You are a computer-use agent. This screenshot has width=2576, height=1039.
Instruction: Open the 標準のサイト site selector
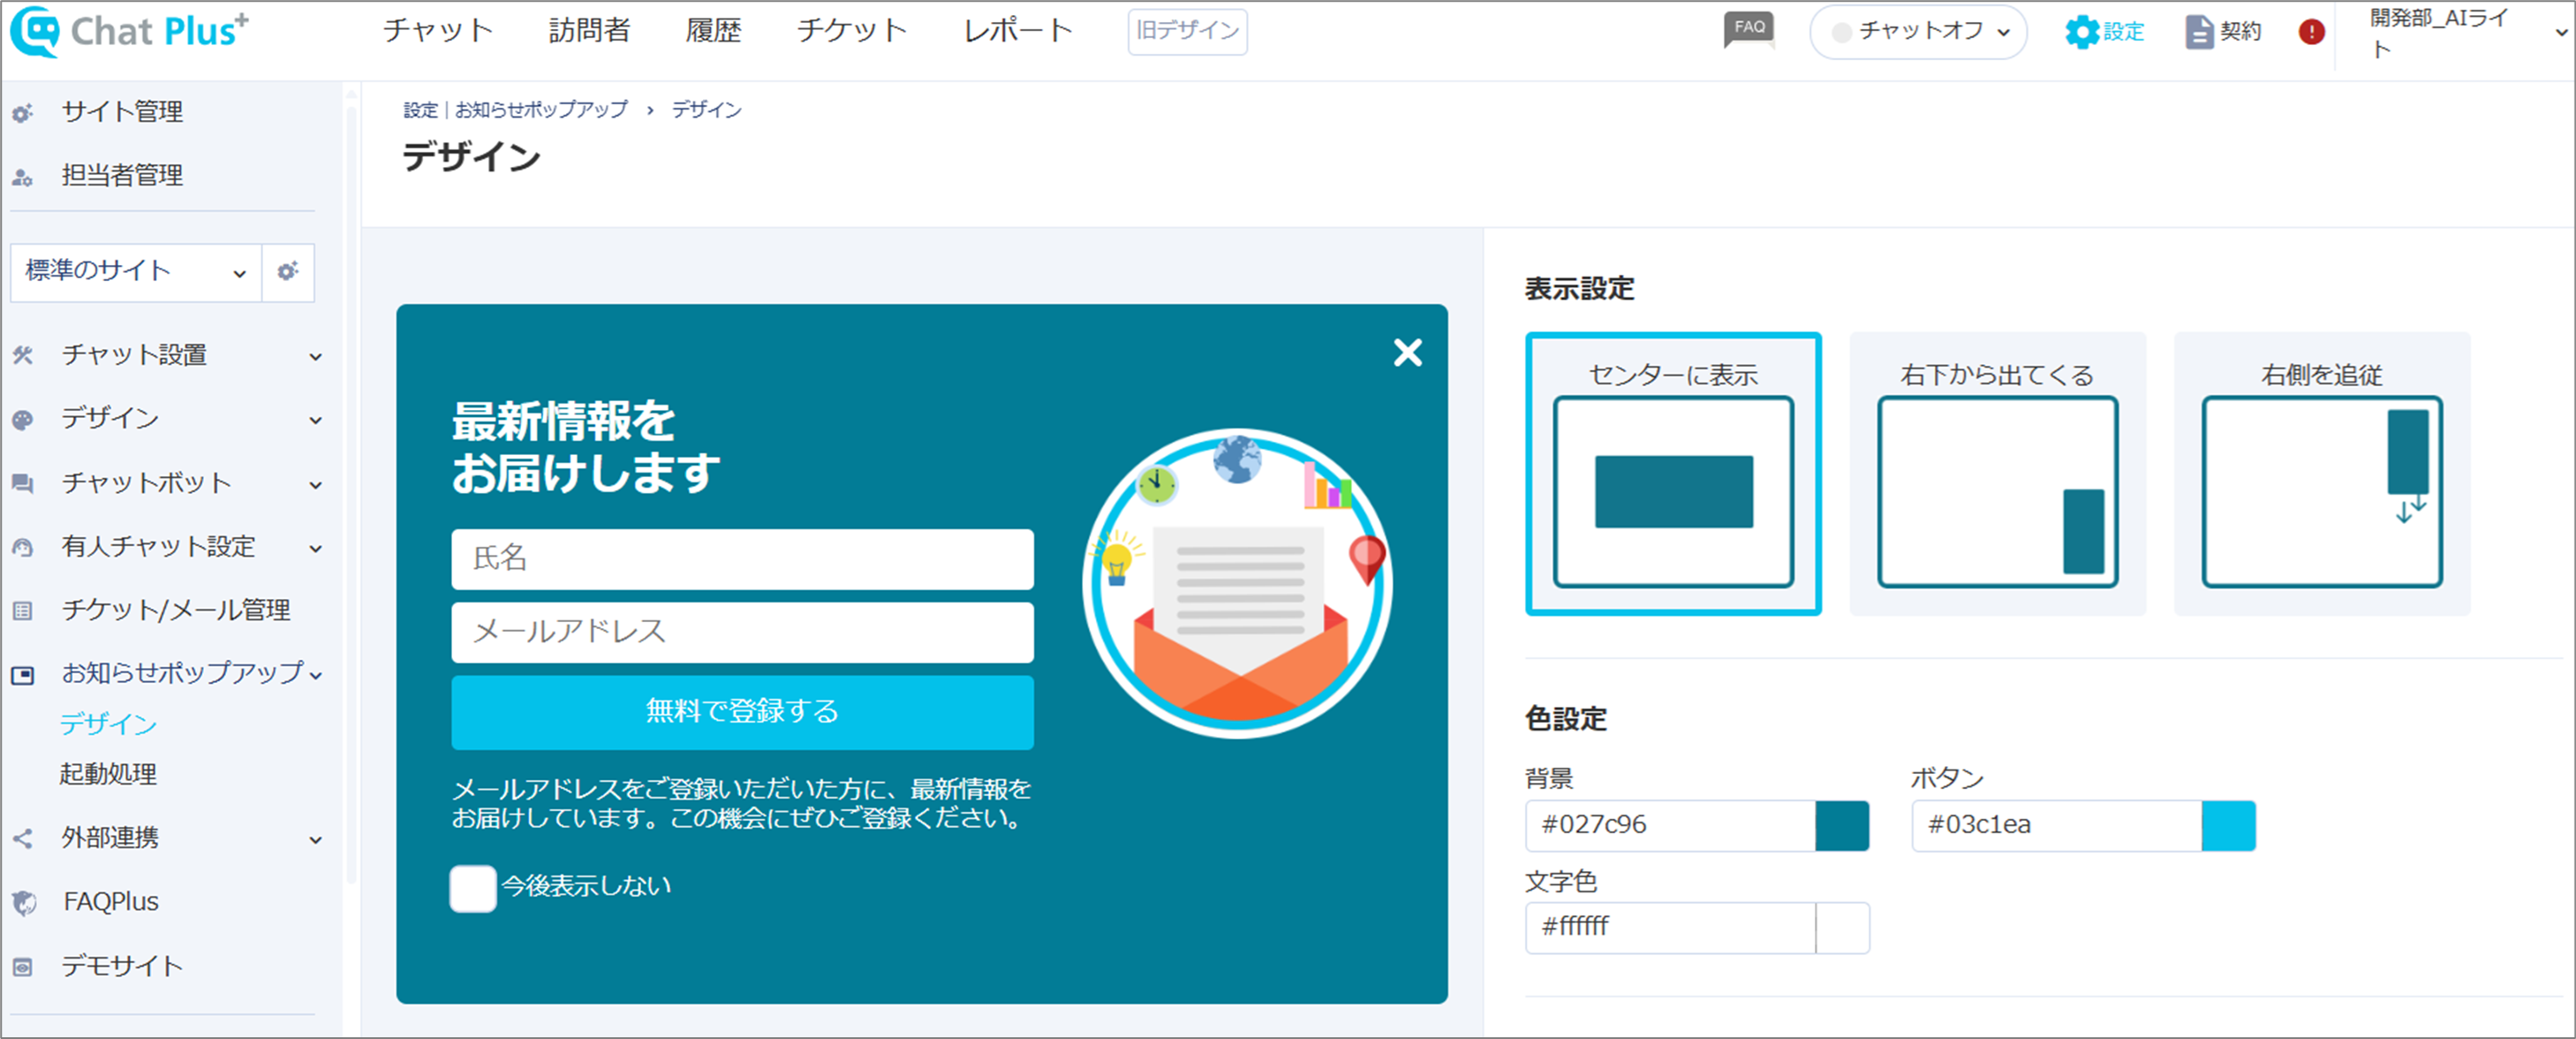(136, 272)
